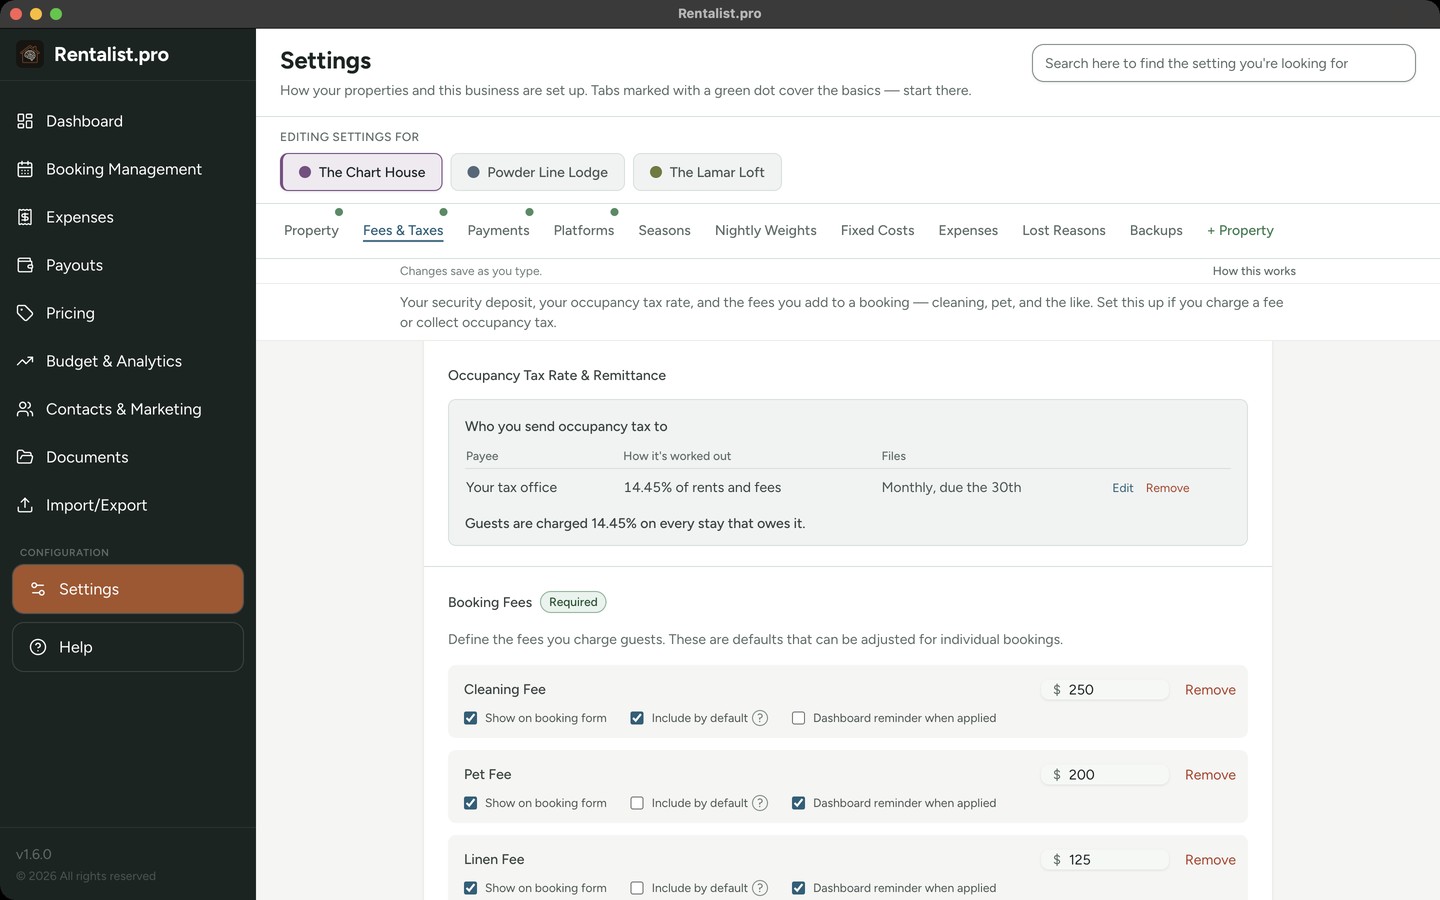This screenshot has height=900, width=1440.
Task: Add a new property via + Property
Action: tap(1240, 230)
